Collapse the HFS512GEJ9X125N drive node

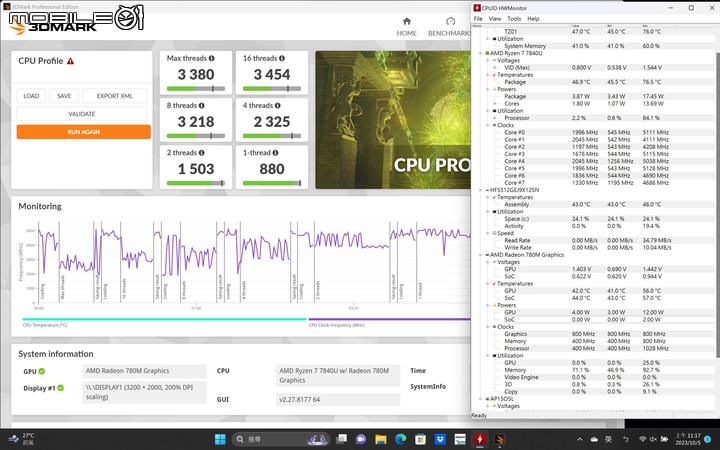coord(481,190)
